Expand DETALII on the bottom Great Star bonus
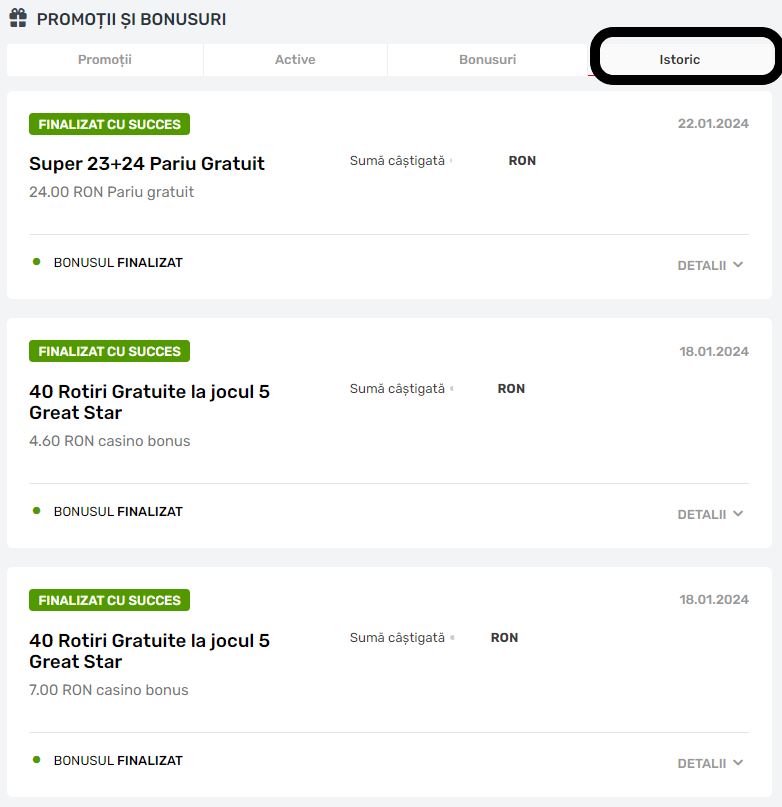Image resolution: width=782 pixels, height=807 pixels. [702, 761]
